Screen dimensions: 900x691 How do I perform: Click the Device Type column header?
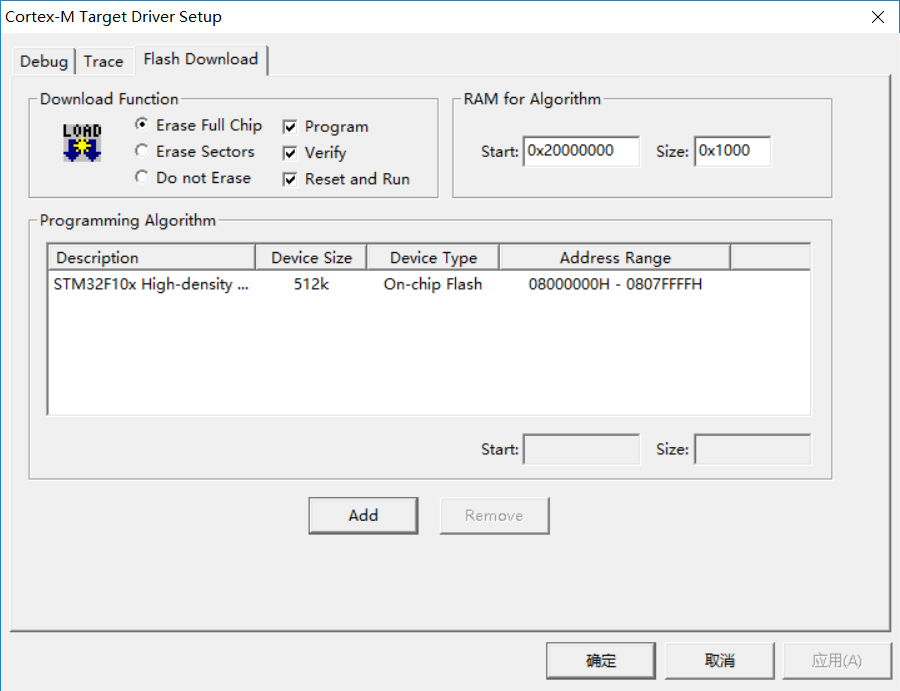pos(432,257)
